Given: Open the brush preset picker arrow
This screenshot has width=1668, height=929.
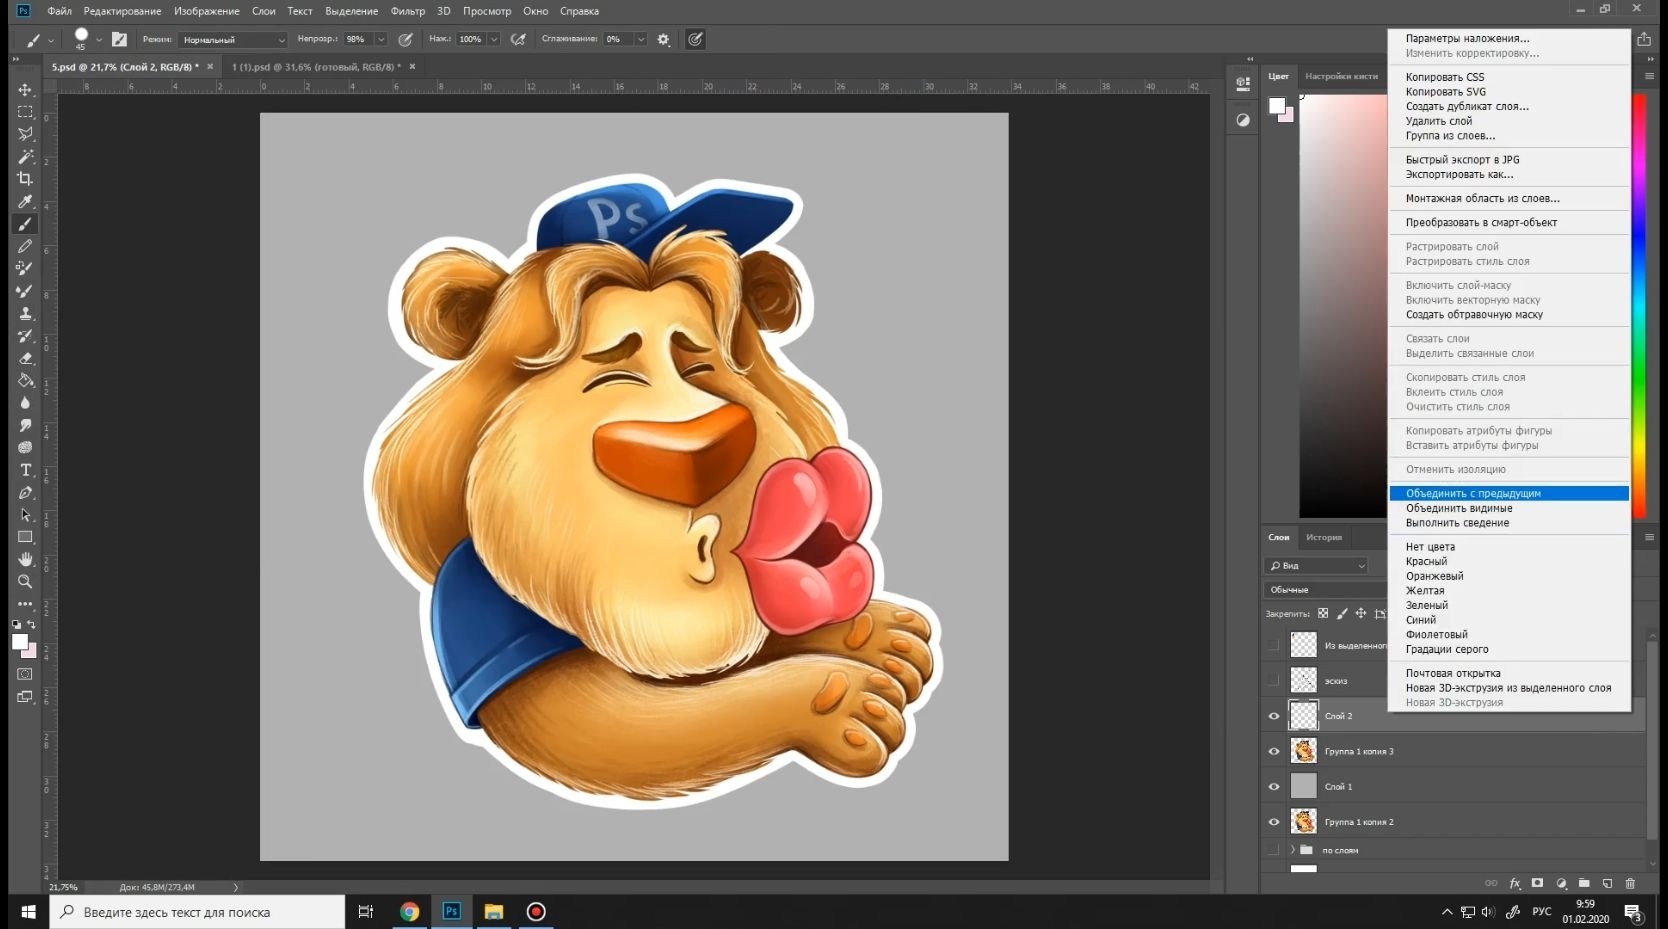Looking at the screenshot, I should click(x=99, y=40).
